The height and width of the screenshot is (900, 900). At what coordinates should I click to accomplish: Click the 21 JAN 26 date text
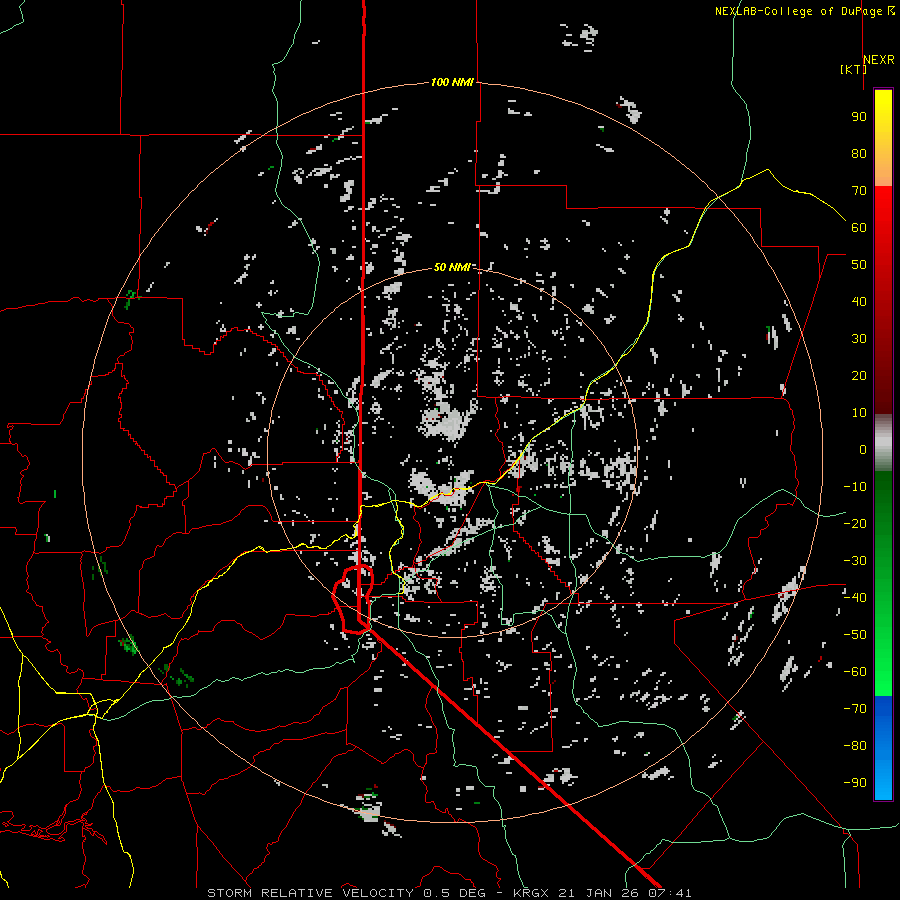[x=598, y=893]
